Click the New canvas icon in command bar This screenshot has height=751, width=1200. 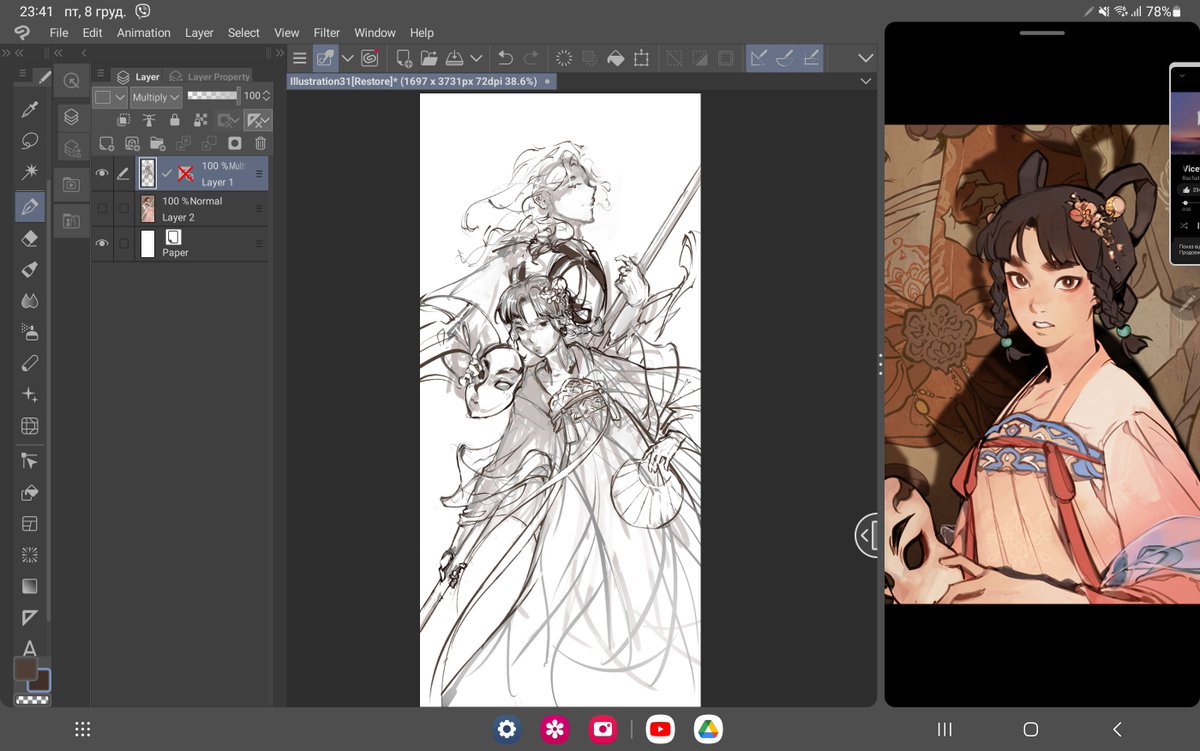(404, 58)
